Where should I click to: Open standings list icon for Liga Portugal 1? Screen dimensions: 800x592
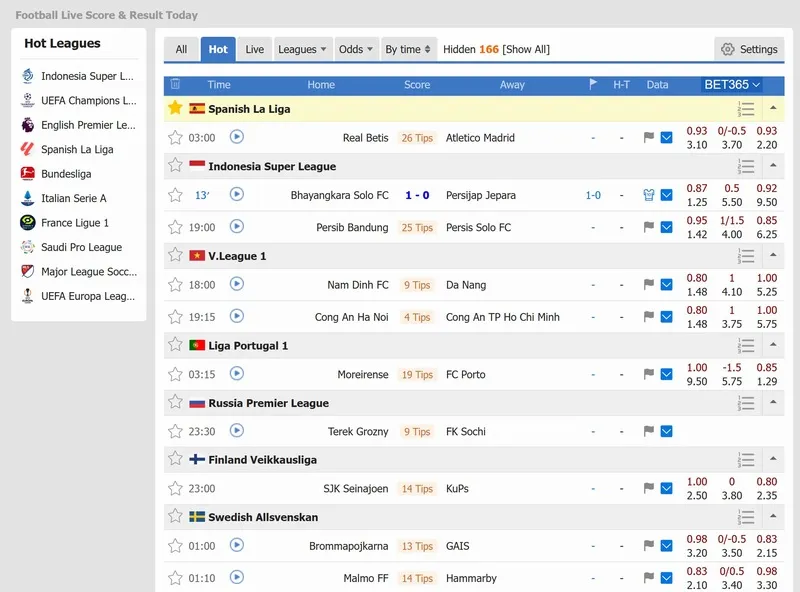746,345
